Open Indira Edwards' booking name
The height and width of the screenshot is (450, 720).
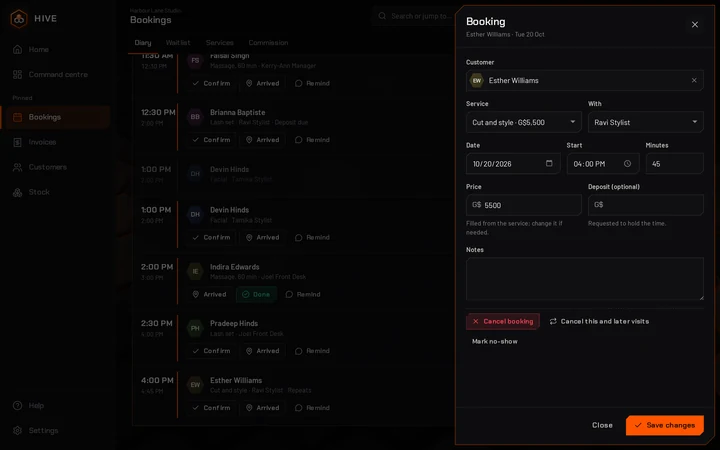pyautogui.click(x=235, y=267)
